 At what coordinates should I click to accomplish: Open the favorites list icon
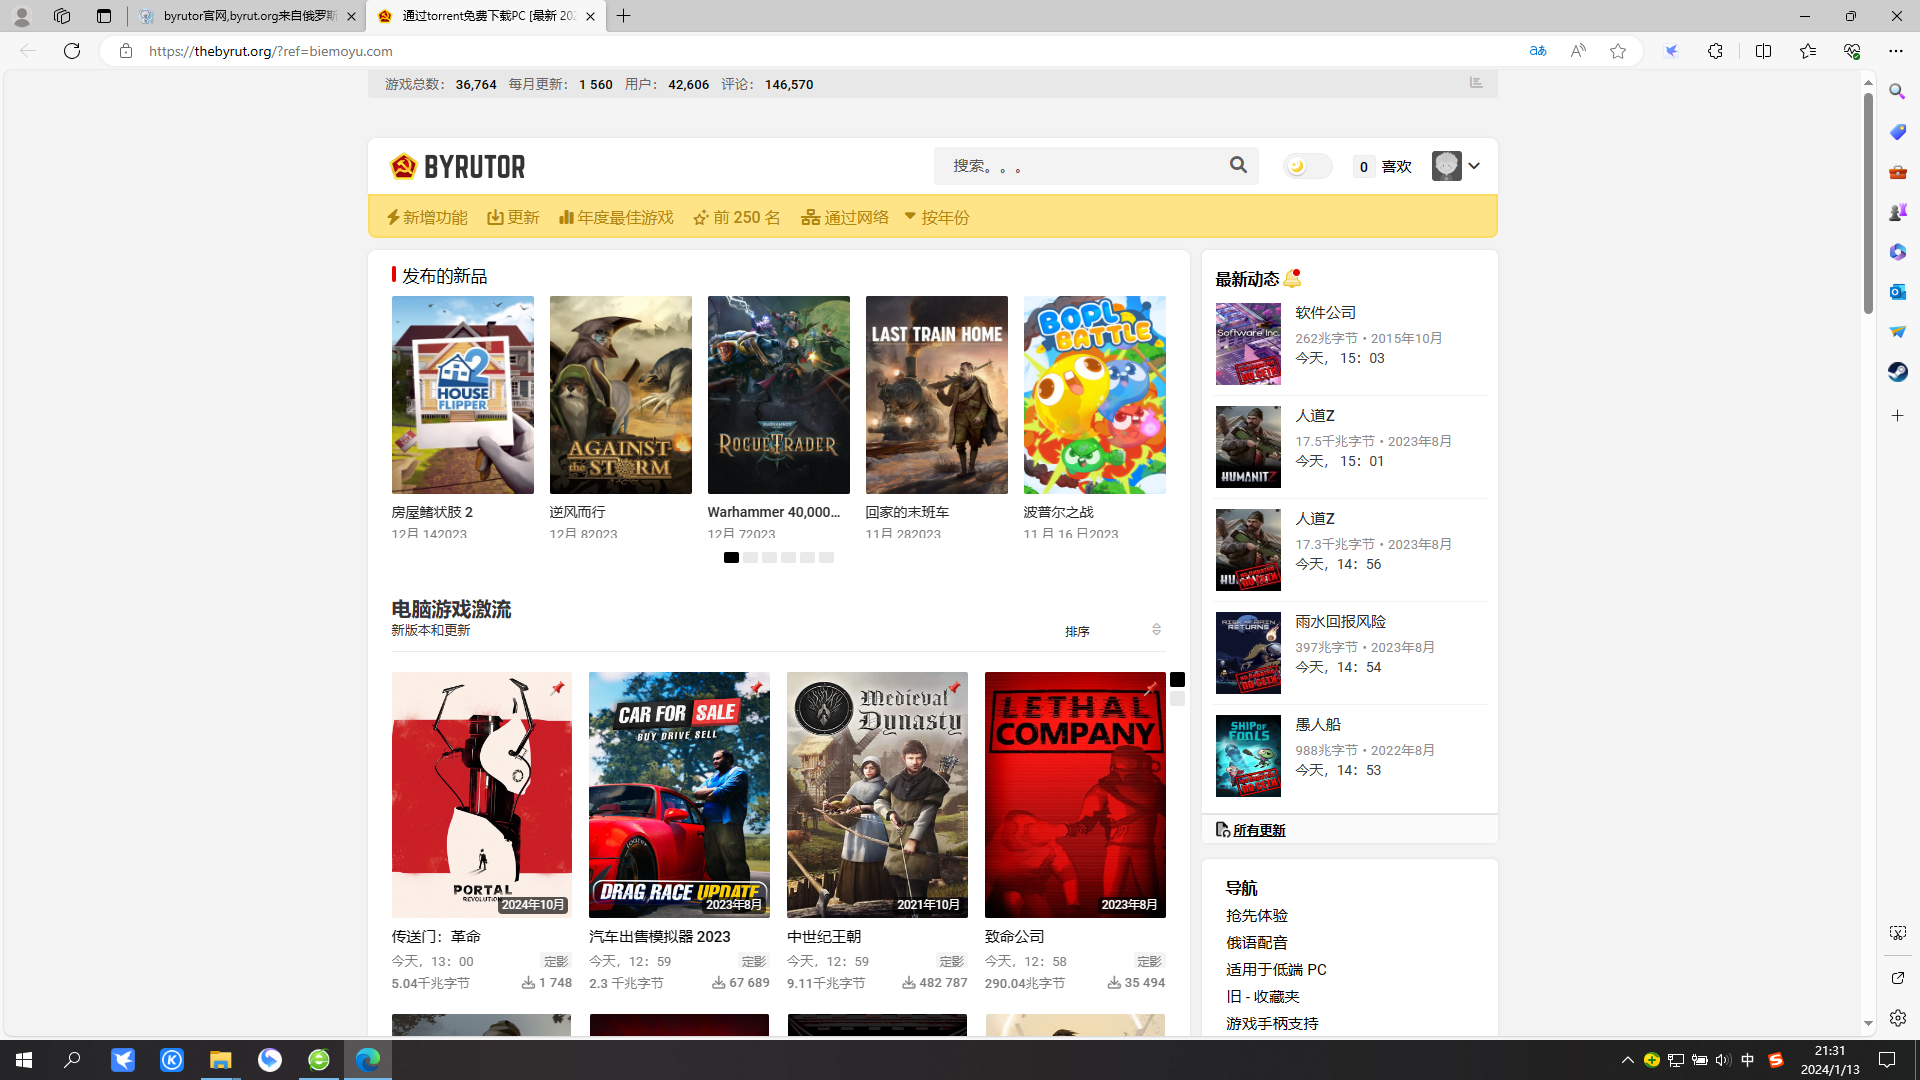[x=1807, y=51]
